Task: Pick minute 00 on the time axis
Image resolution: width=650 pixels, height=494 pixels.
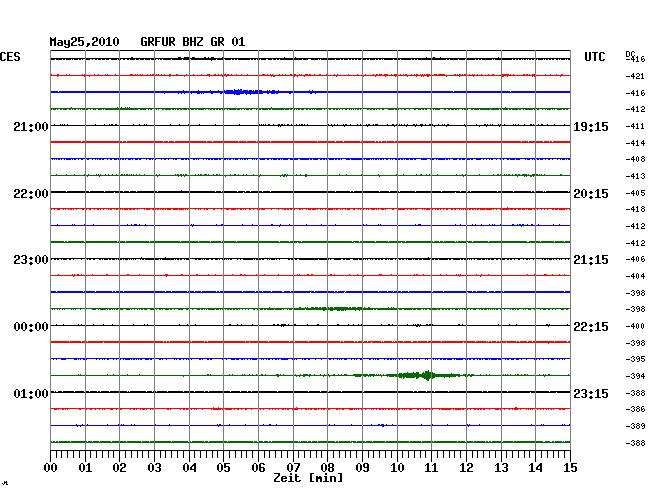Action: tap(51, 467)
